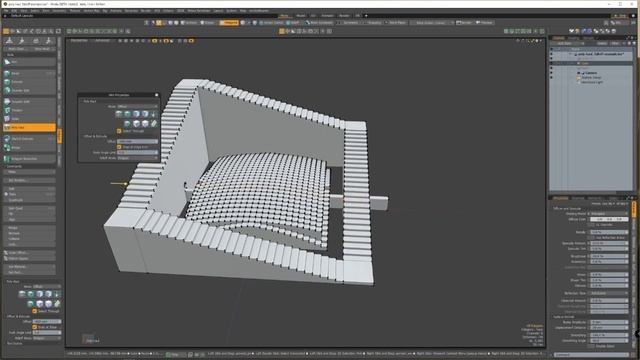Screen dimensions: 640x360
Task: Select the Sketch Extrude tool
Action: (29, 139)
